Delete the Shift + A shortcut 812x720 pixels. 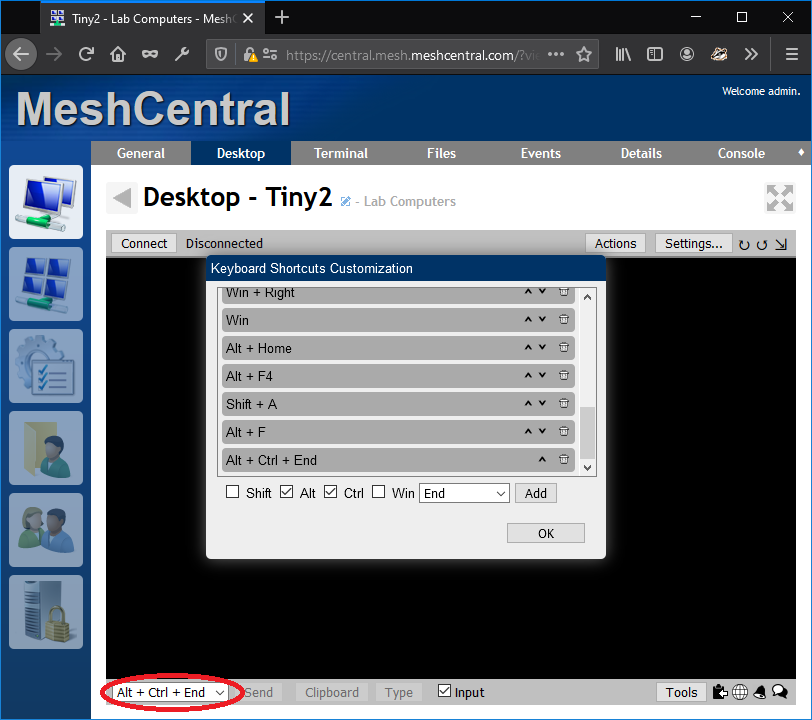point(564,403)
